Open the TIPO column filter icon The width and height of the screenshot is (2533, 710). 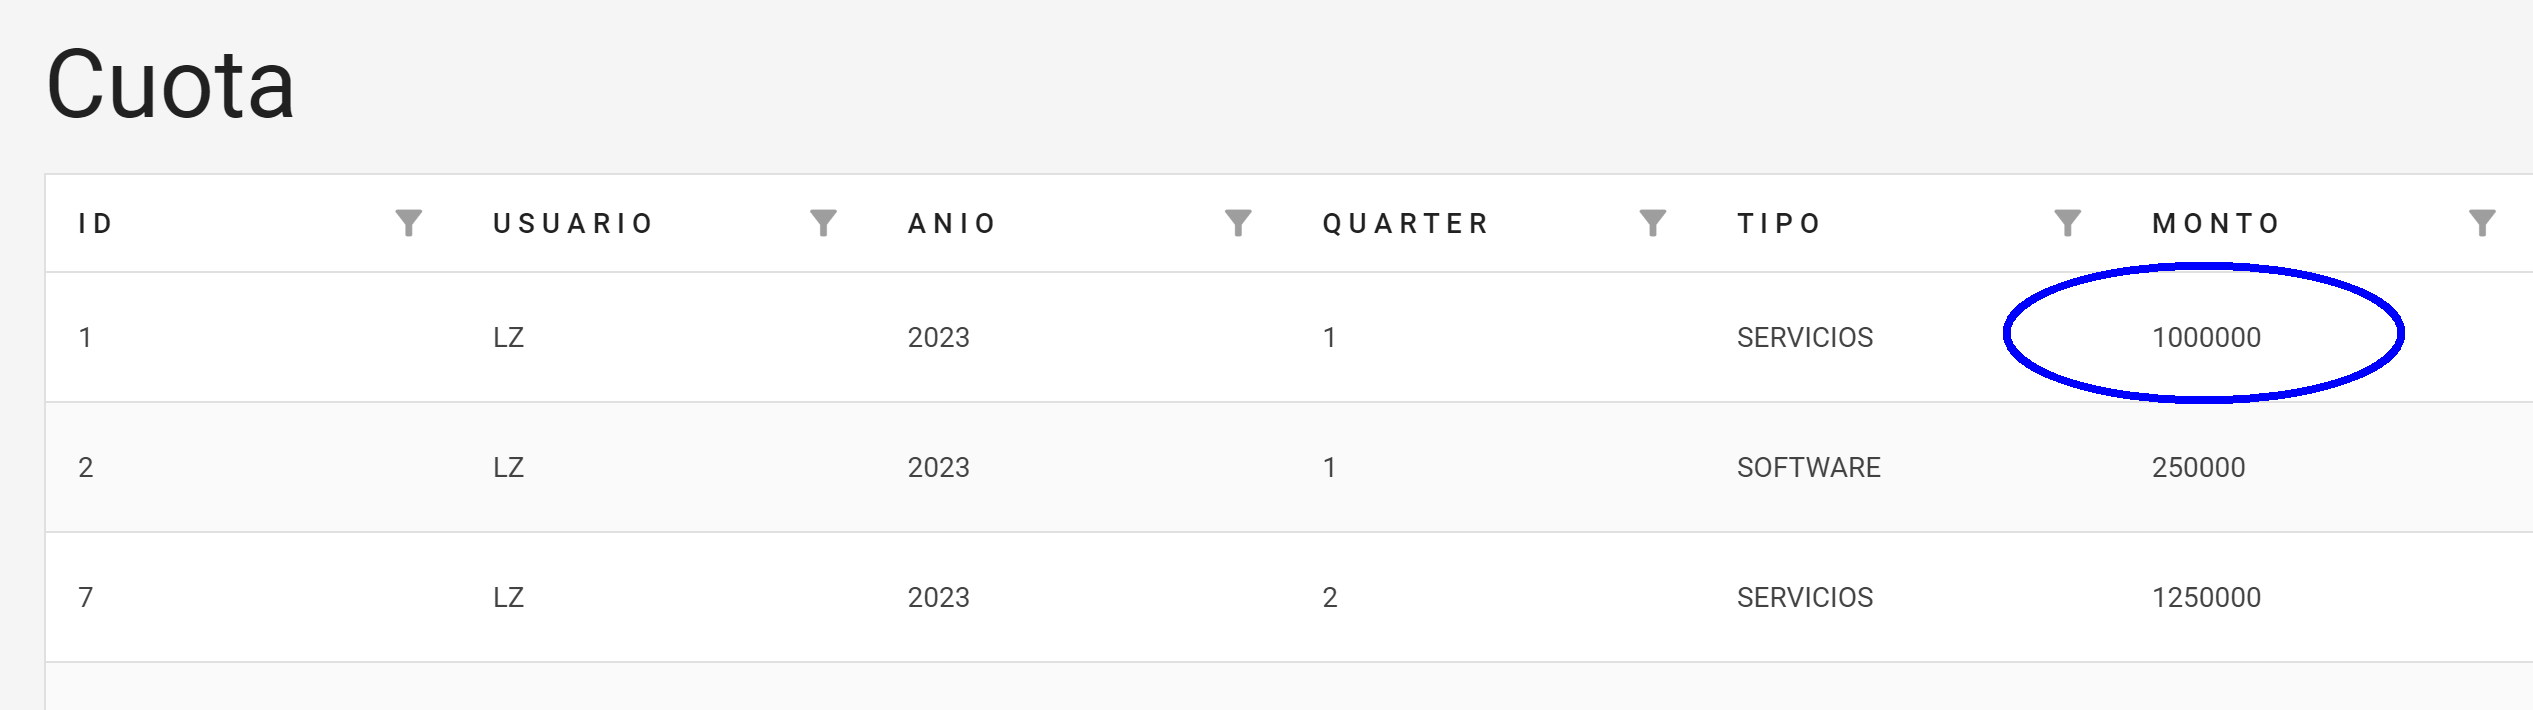pos(2067,223)
